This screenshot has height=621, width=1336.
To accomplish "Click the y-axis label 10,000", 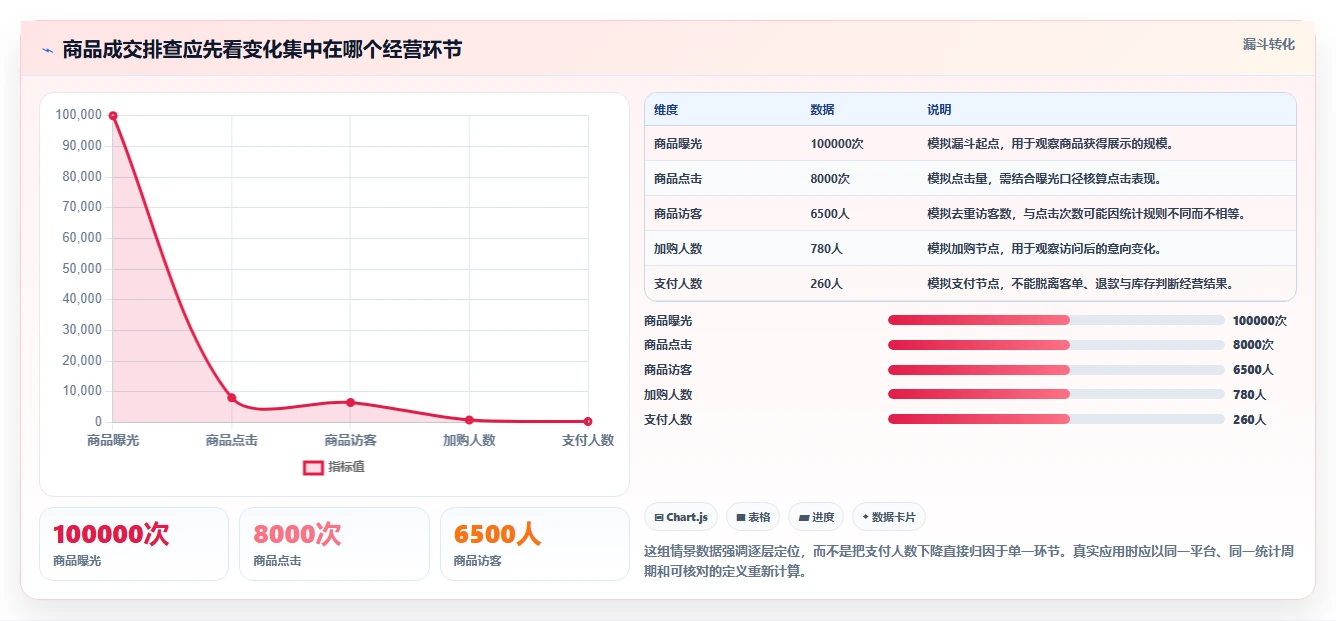I will coord(82,391).
